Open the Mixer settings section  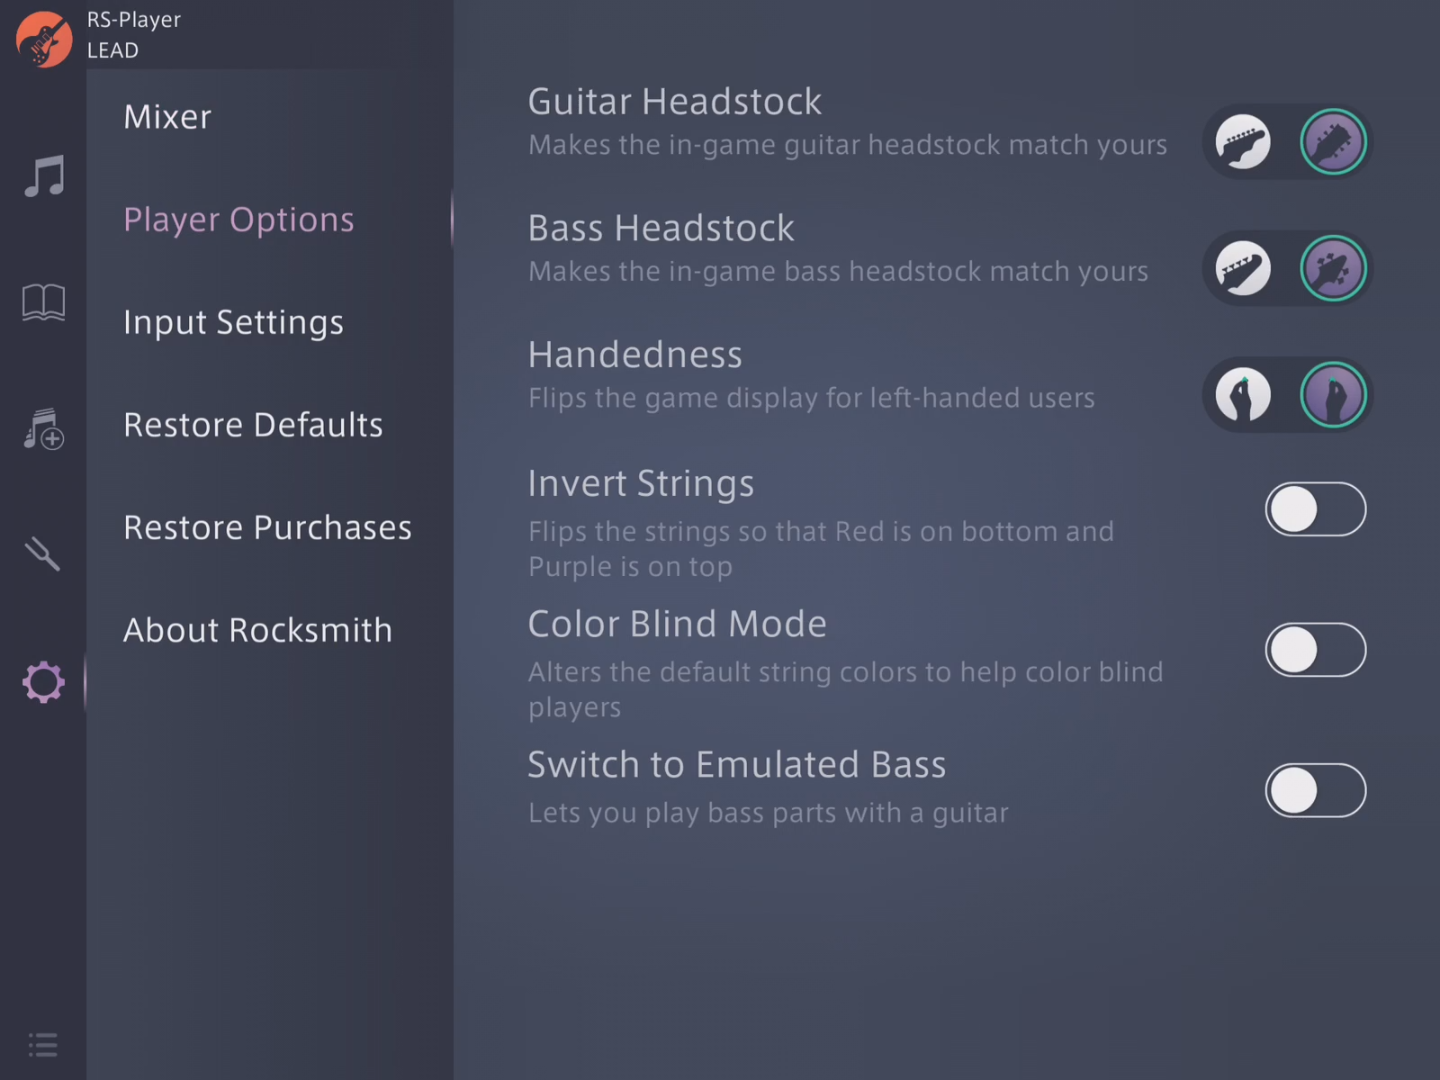167,117
